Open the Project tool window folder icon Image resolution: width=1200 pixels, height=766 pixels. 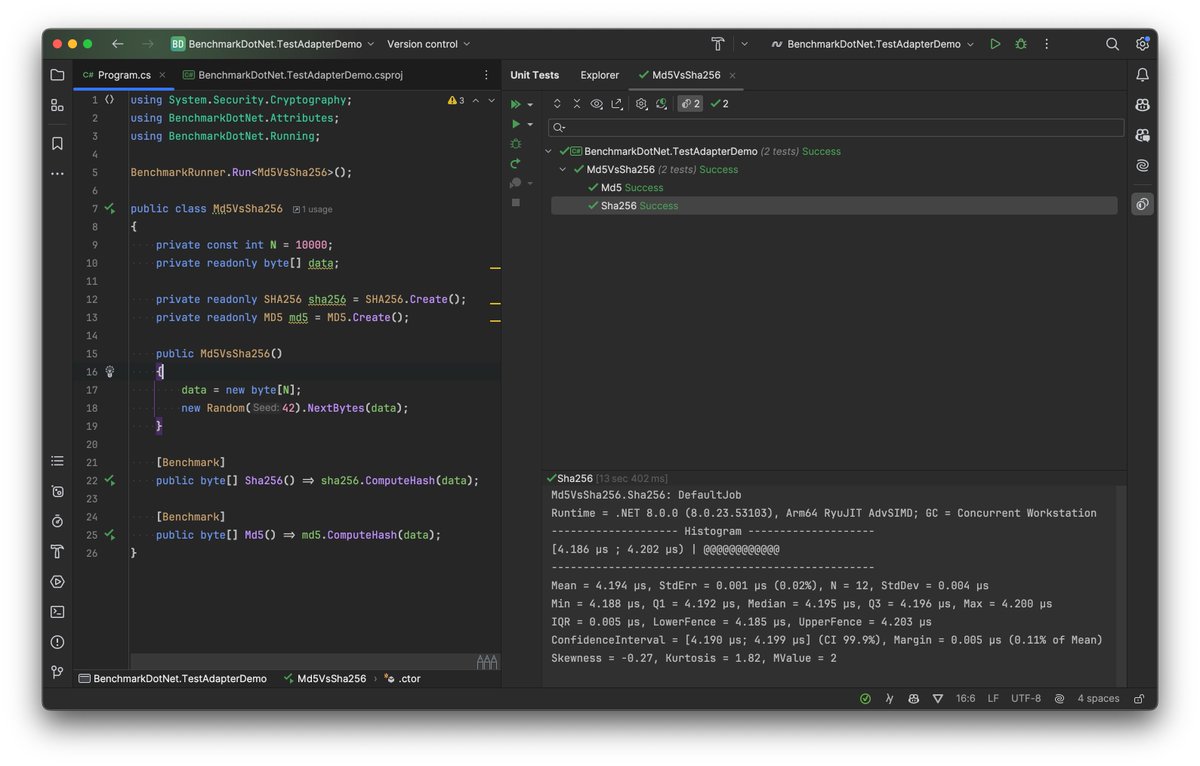[x=57, y=75]
